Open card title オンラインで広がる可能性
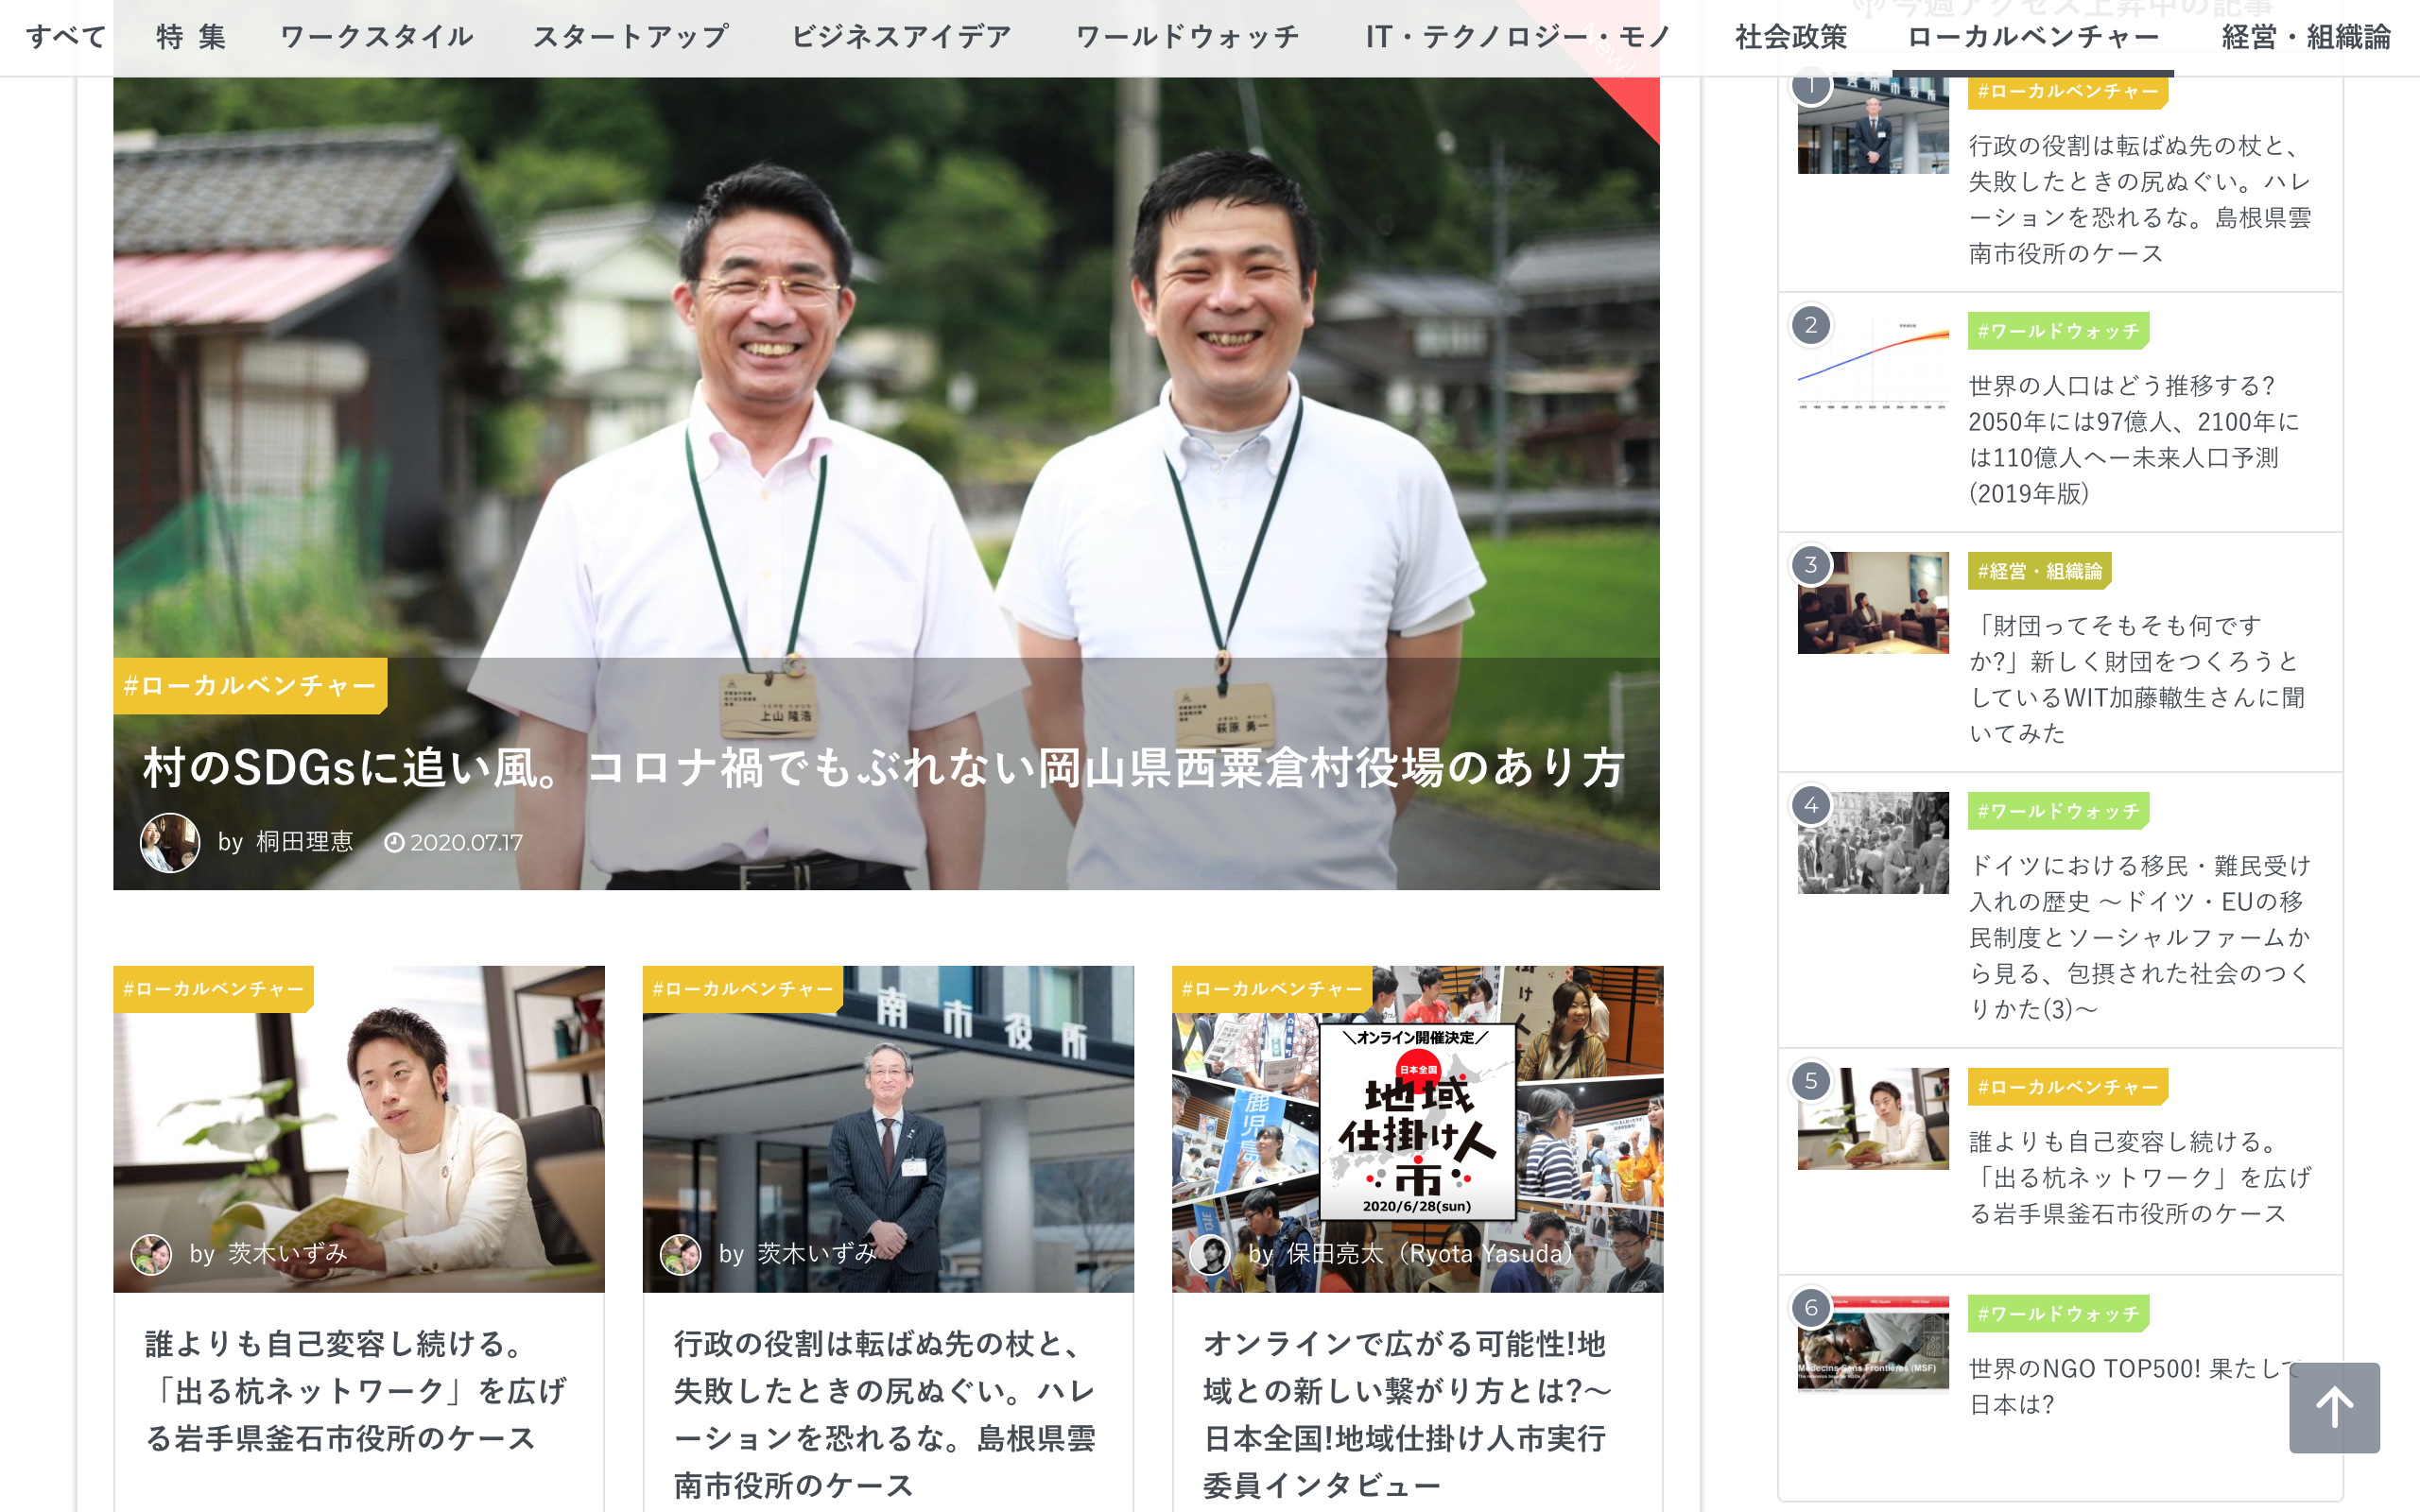The width and height of the screenshot is (2420, 1512). coord(1407,1414)
